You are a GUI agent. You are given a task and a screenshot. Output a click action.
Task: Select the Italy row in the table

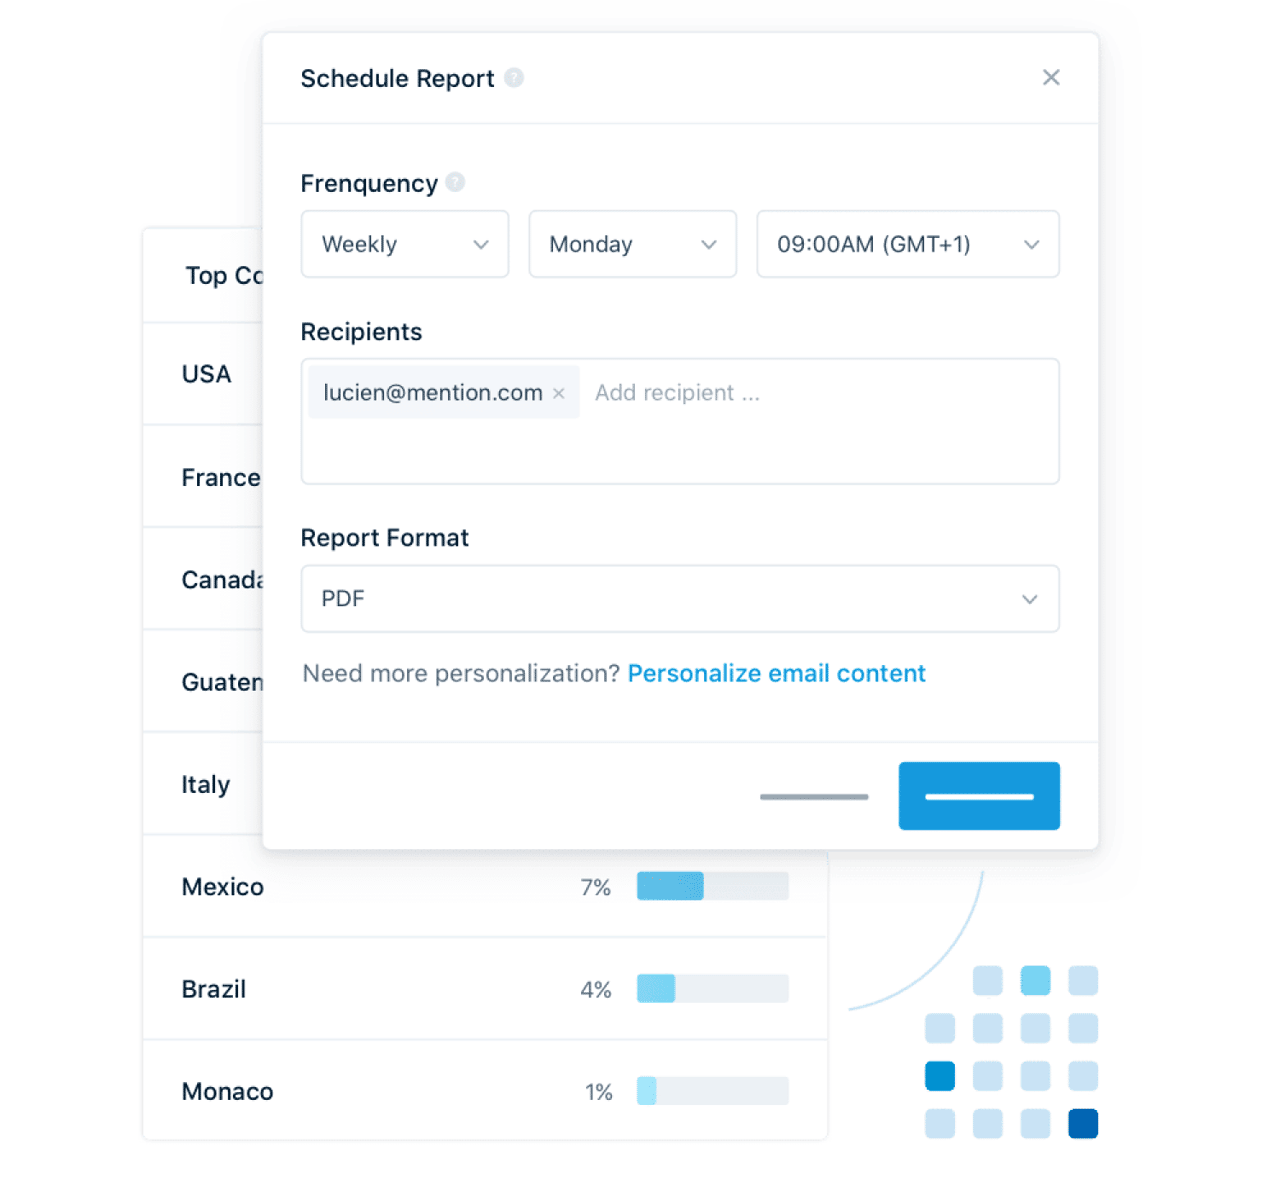click(x=203, y=784)
